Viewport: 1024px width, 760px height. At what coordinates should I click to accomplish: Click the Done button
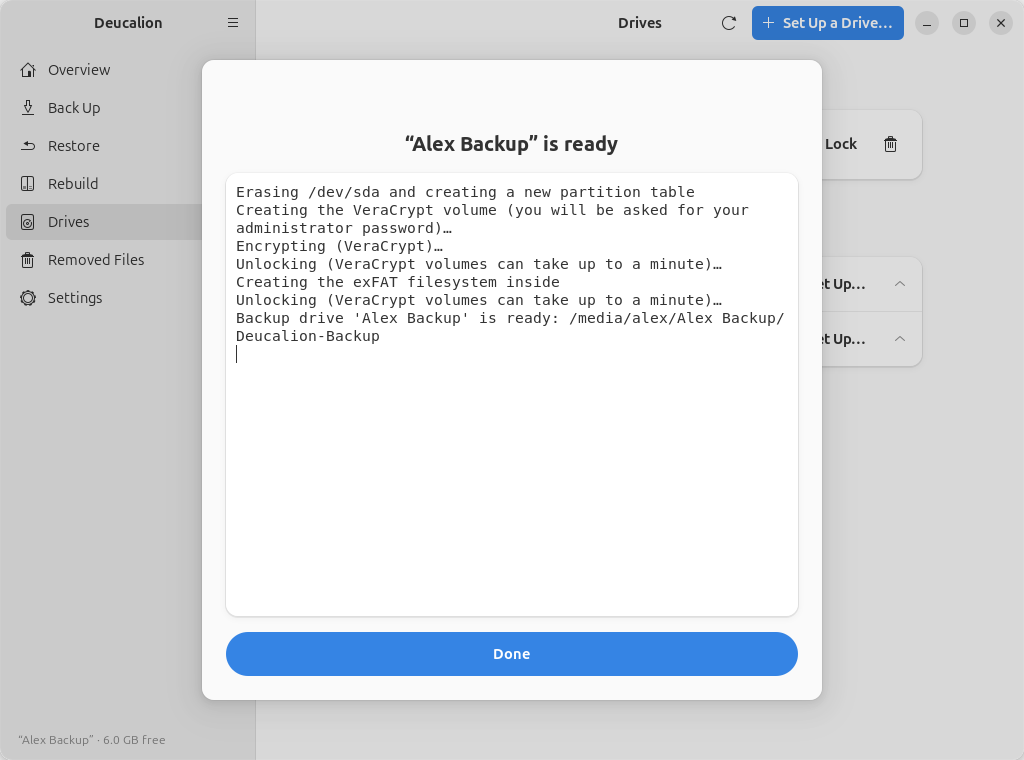click(511, 654)
